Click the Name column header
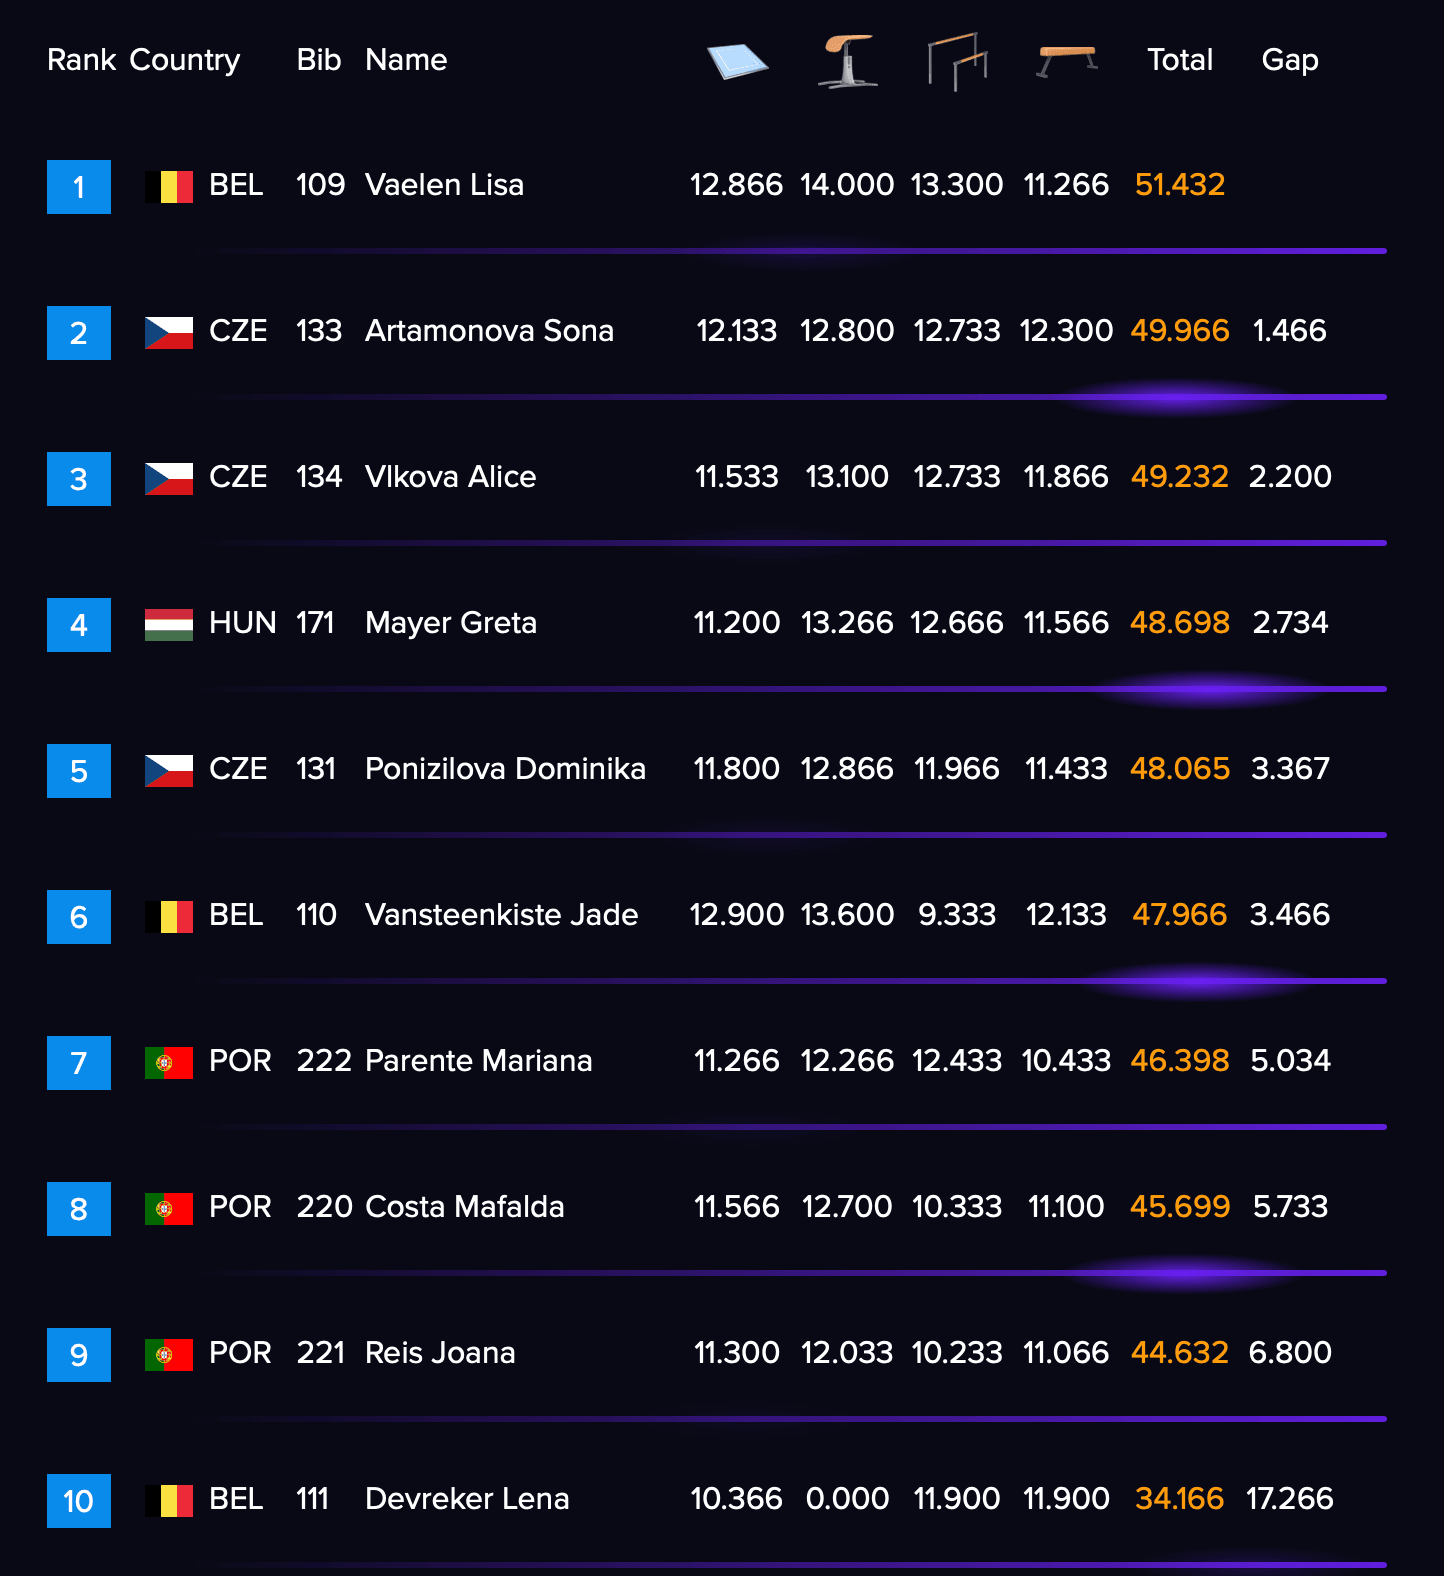 (406, 60)
